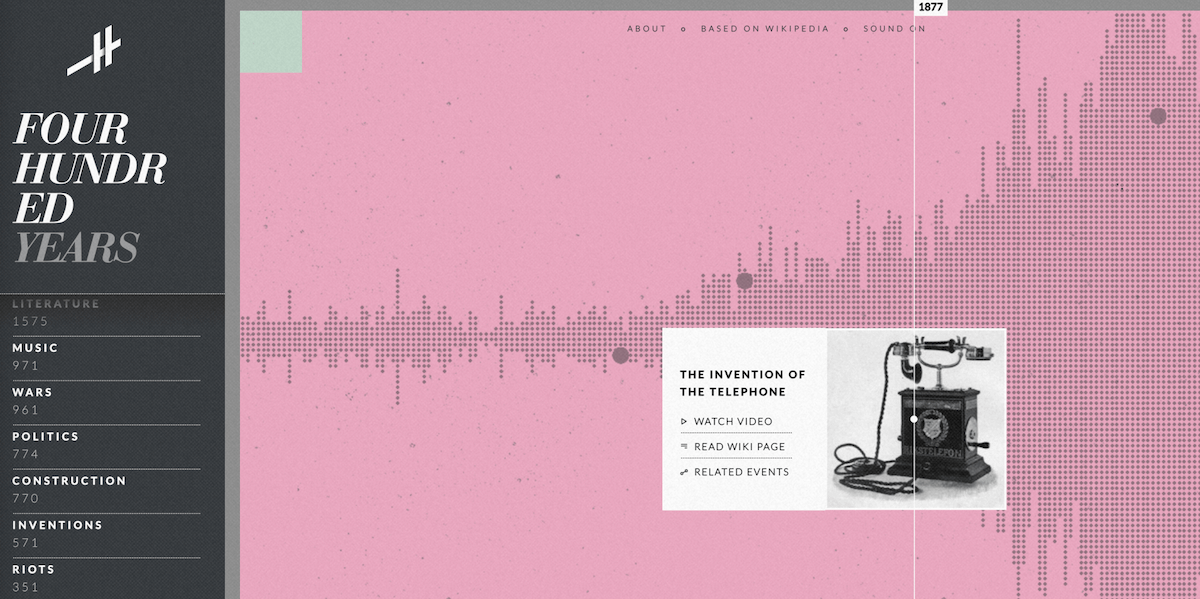The height and width of the screenshot is (599, 1200).
Task: Select the Based on Wikipedia menu item
Action: 764,29
